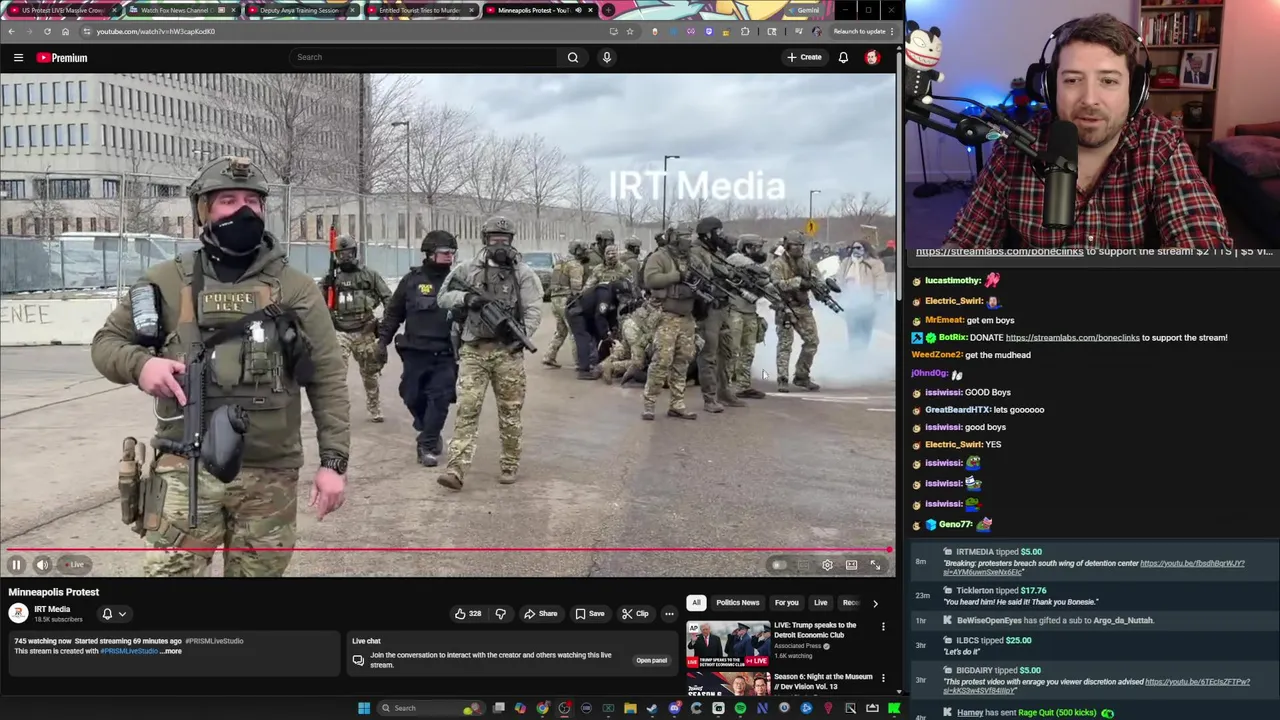
Task: Create a Clip of the stream
Action: [x=635, y=614]
